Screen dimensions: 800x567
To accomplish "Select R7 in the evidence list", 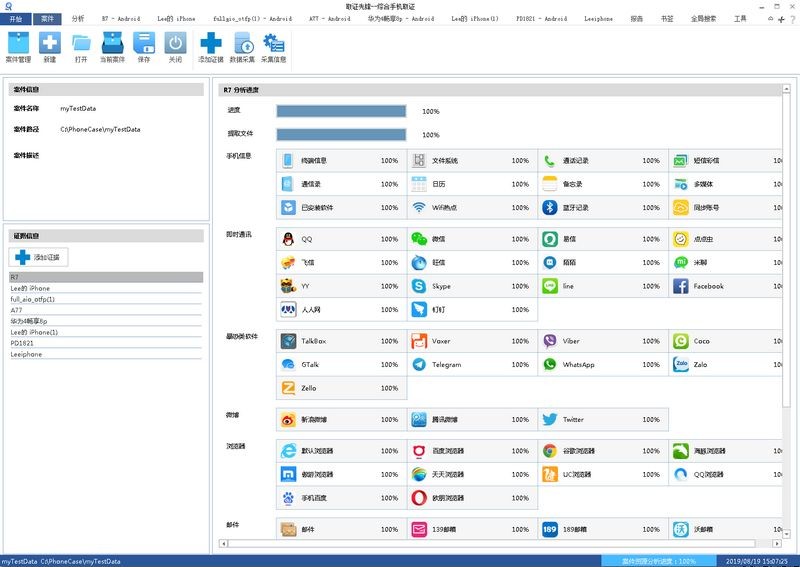I will click(x=106, y=277).
